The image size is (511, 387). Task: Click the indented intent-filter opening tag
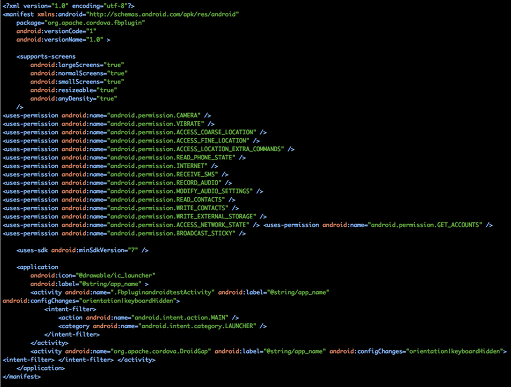pos(70,309)
